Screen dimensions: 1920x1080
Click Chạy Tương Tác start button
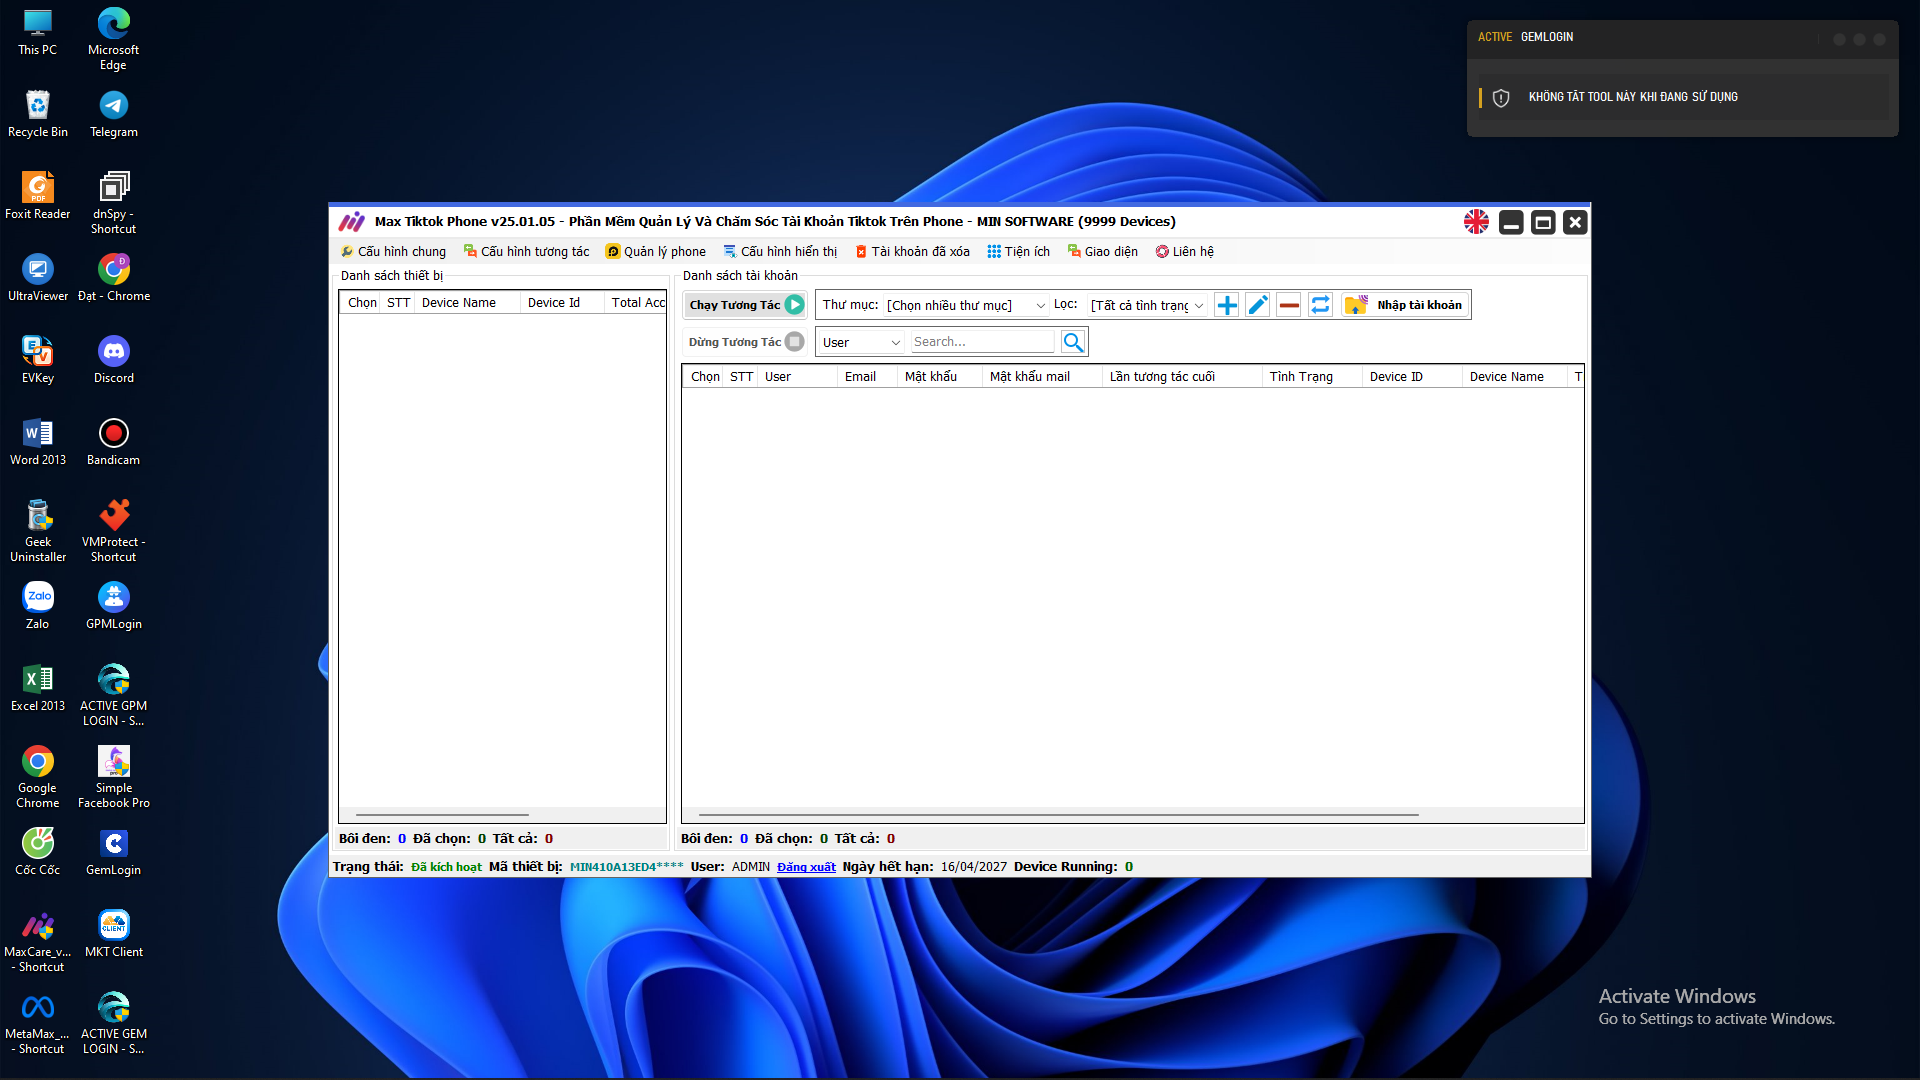746,305
